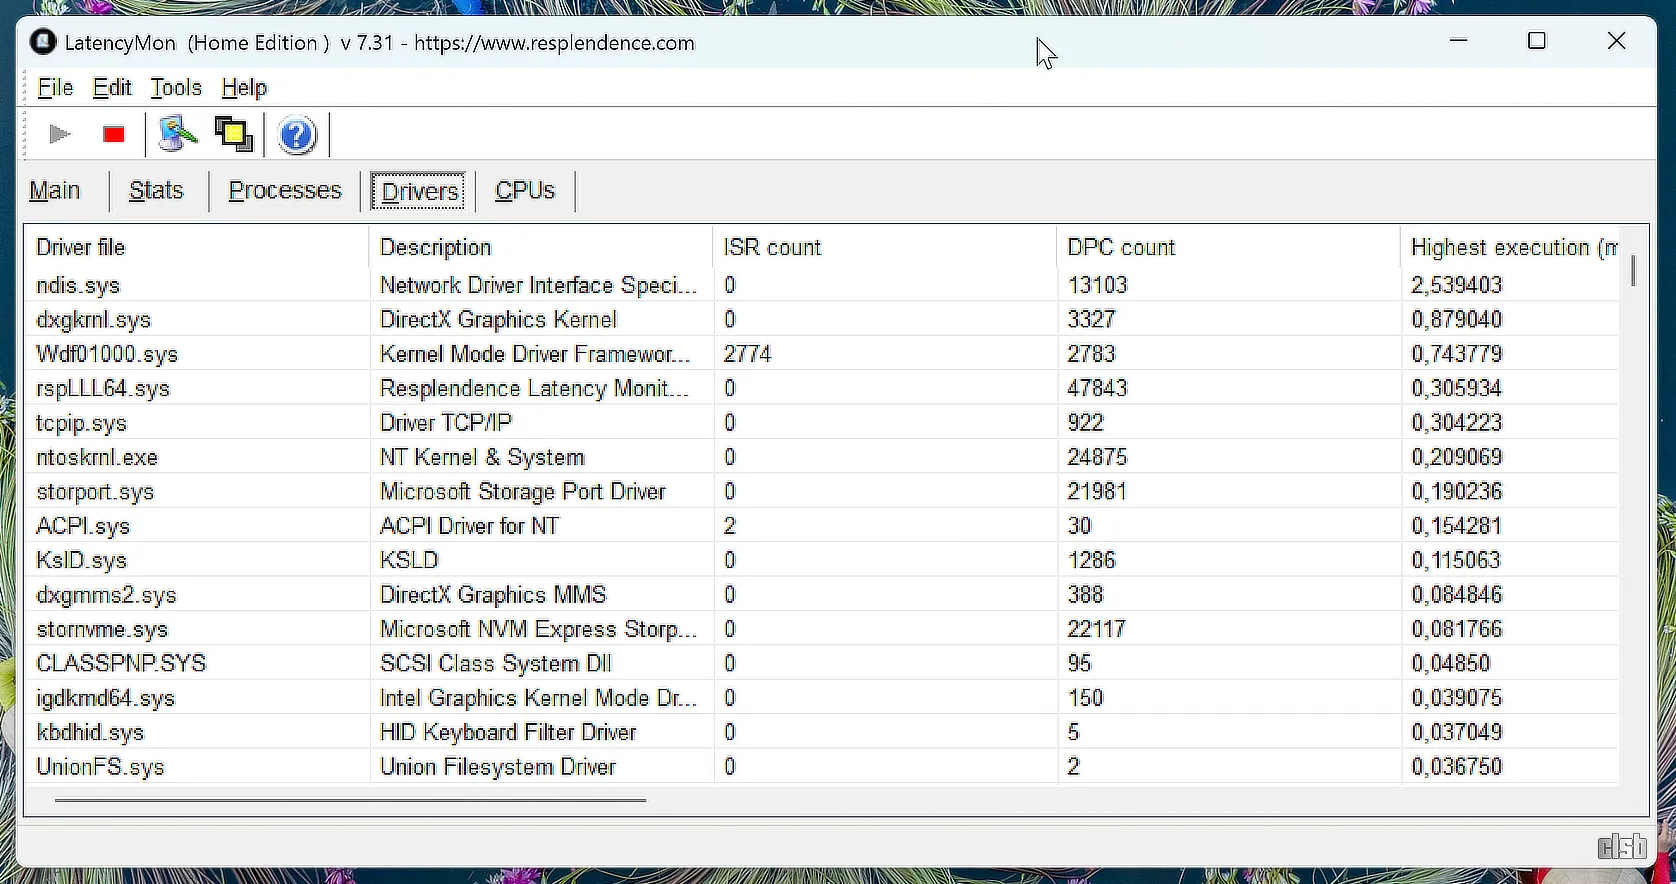
Task: Switch to the Stats tab
Action: click(x=156, y=191)
